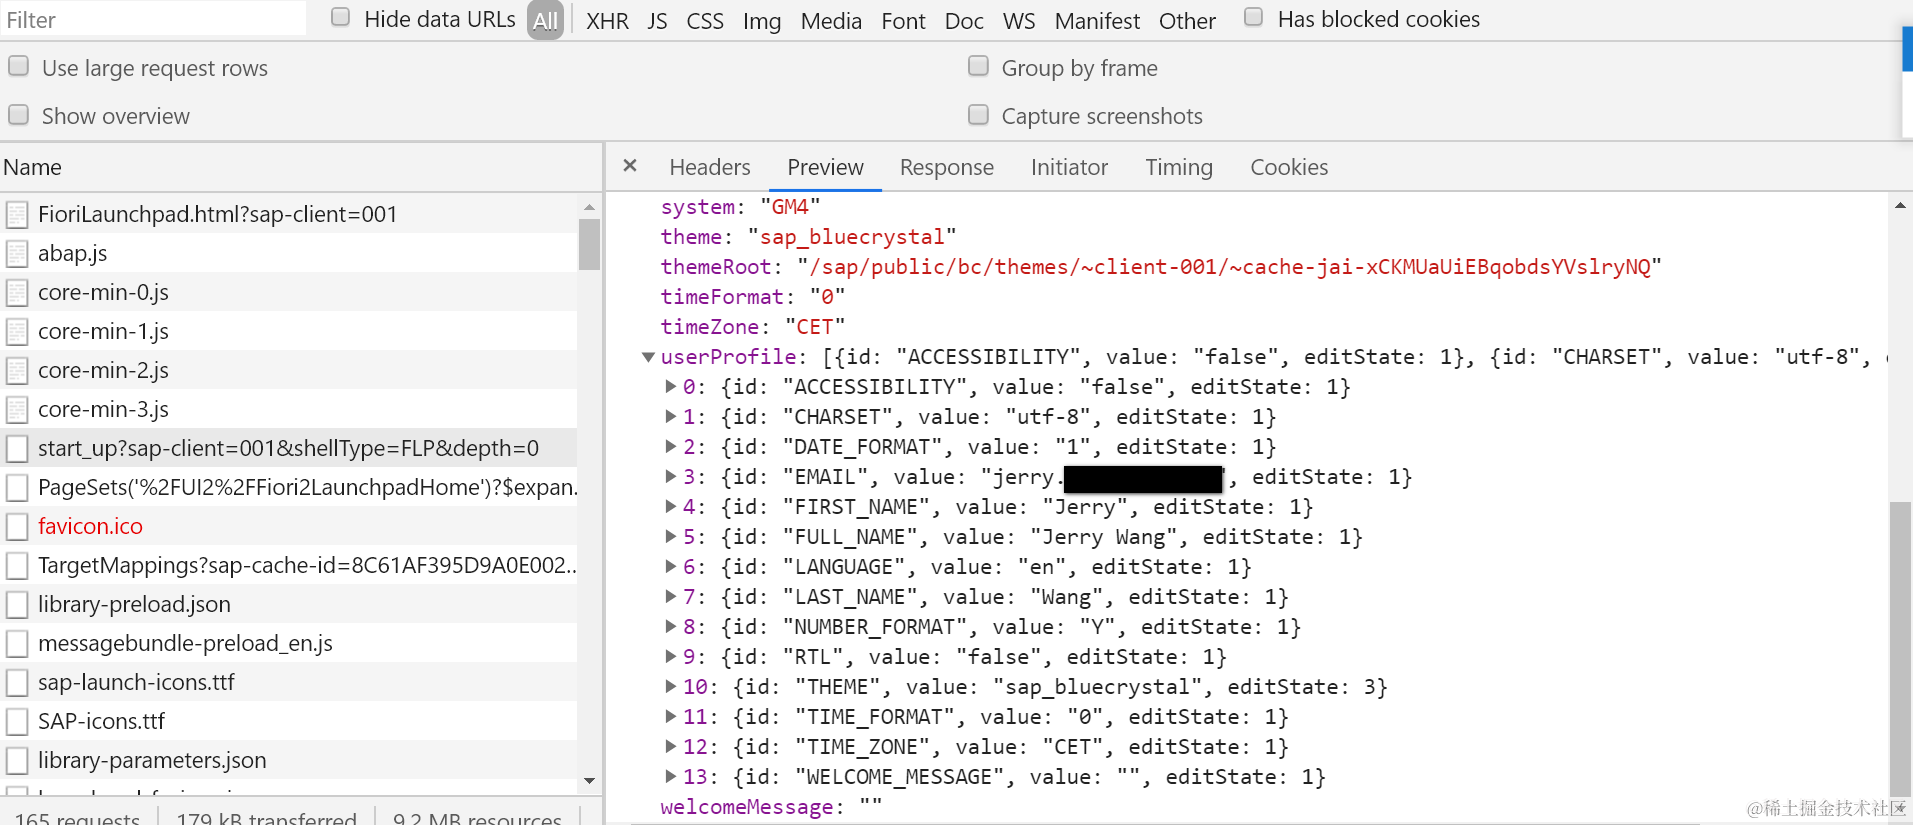This screenshot has height=825, width=1913.
Task: Select the abap.js request row
Action: point(289,253)
